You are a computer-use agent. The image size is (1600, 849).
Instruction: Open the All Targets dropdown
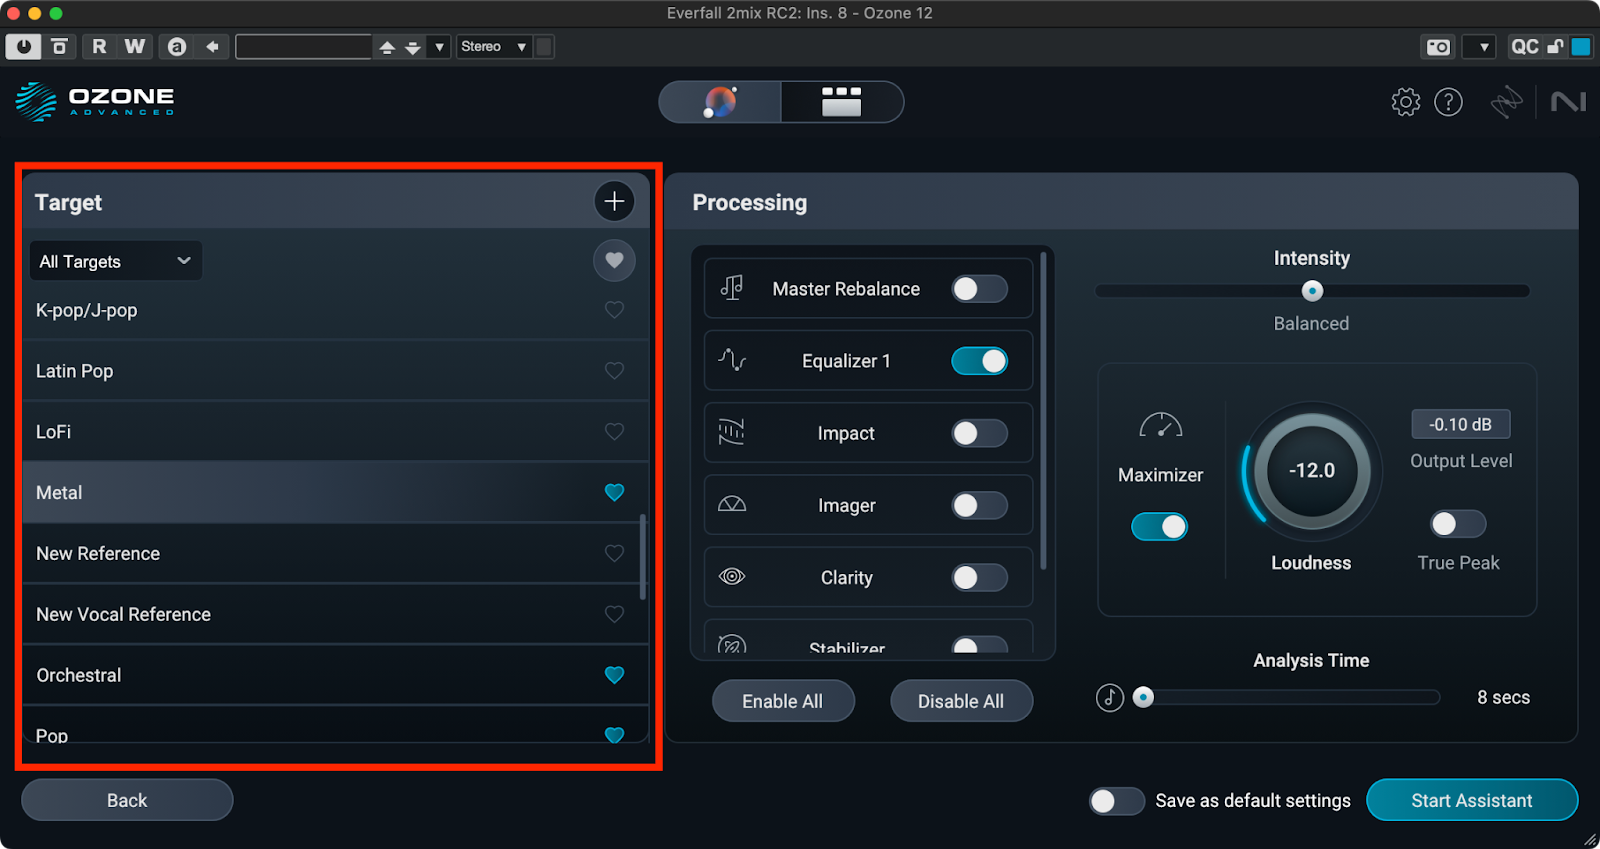tap(115, 261)
